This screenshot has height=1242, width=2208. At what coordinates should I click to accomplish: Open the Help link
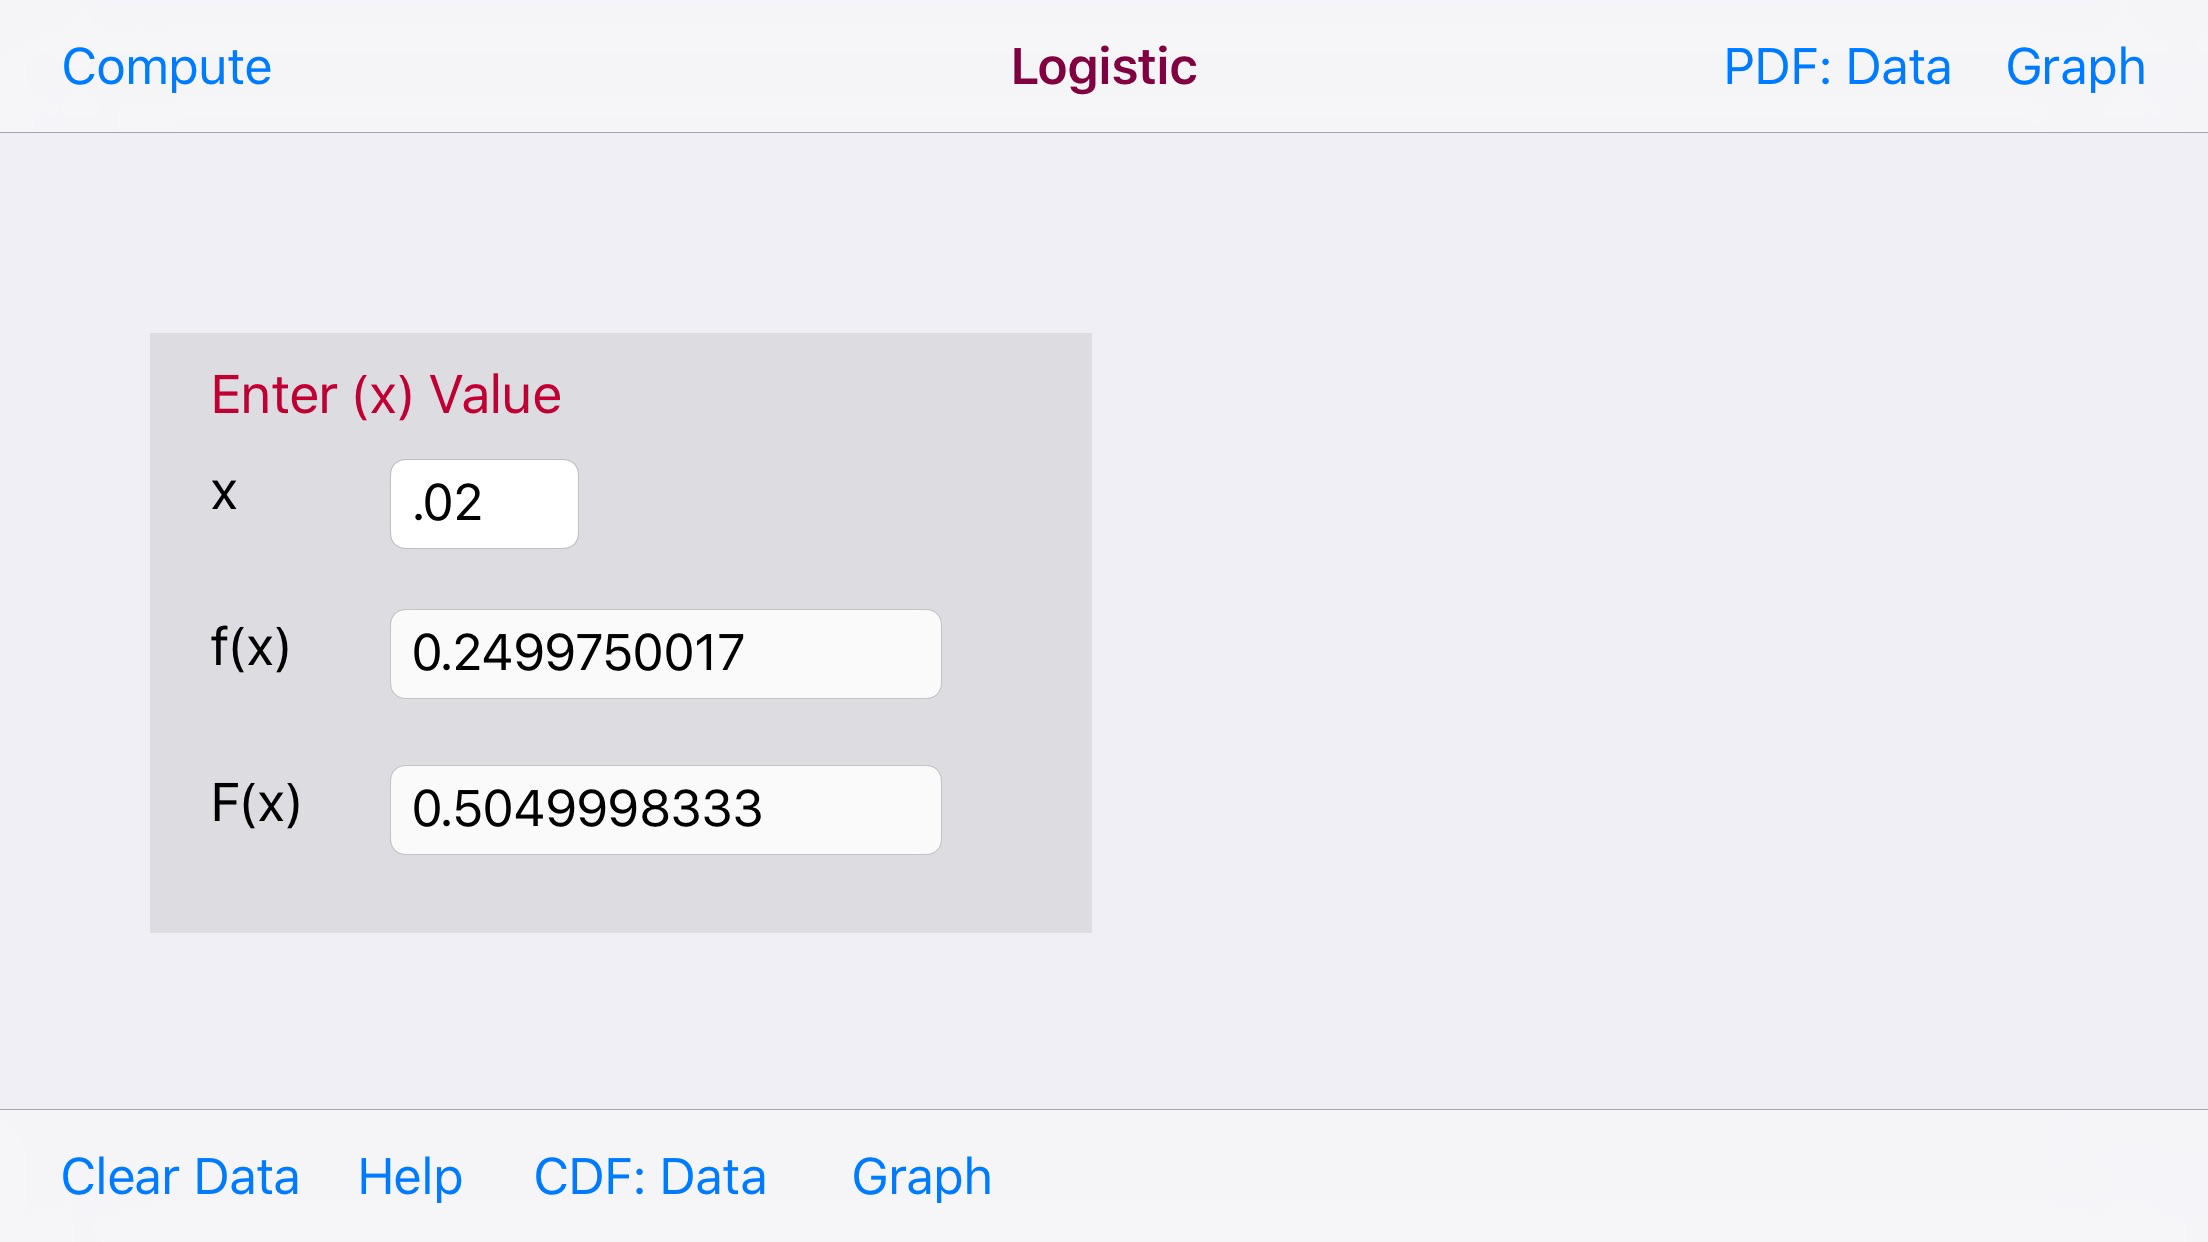point(410,1177)
